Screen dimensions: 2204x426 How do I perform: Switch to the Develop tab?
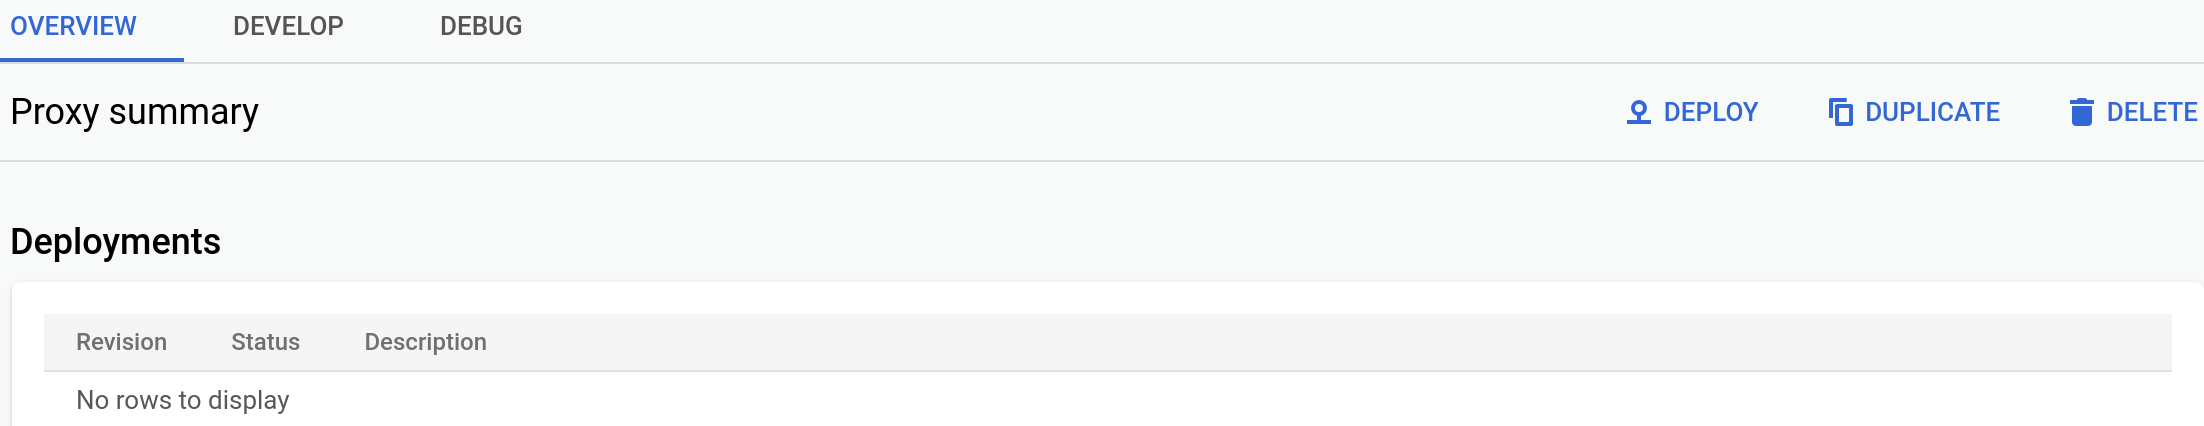tap(288, 27)
